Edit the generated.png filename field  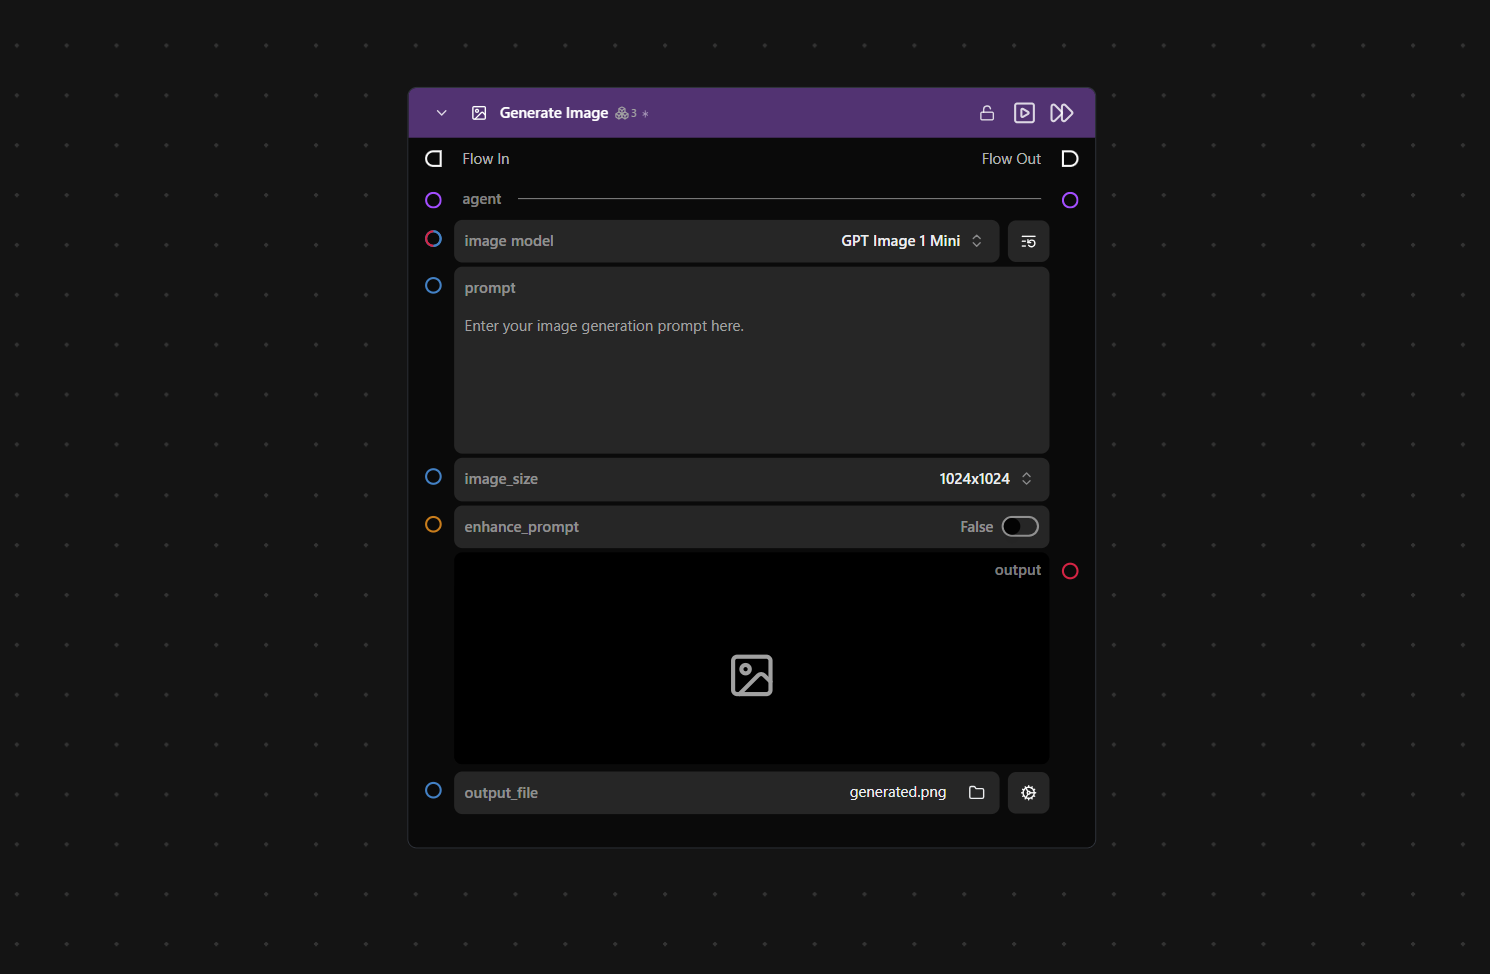(898, 792)
